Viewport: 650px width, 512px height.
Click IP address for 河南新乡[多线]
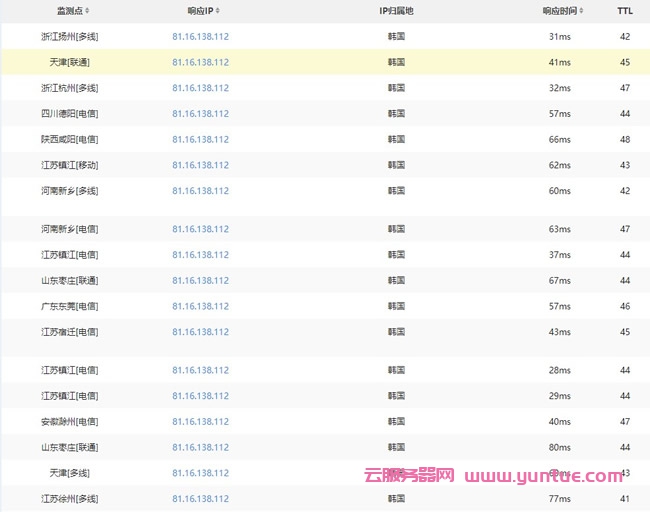pyautogui.click(x=200, y=191)
